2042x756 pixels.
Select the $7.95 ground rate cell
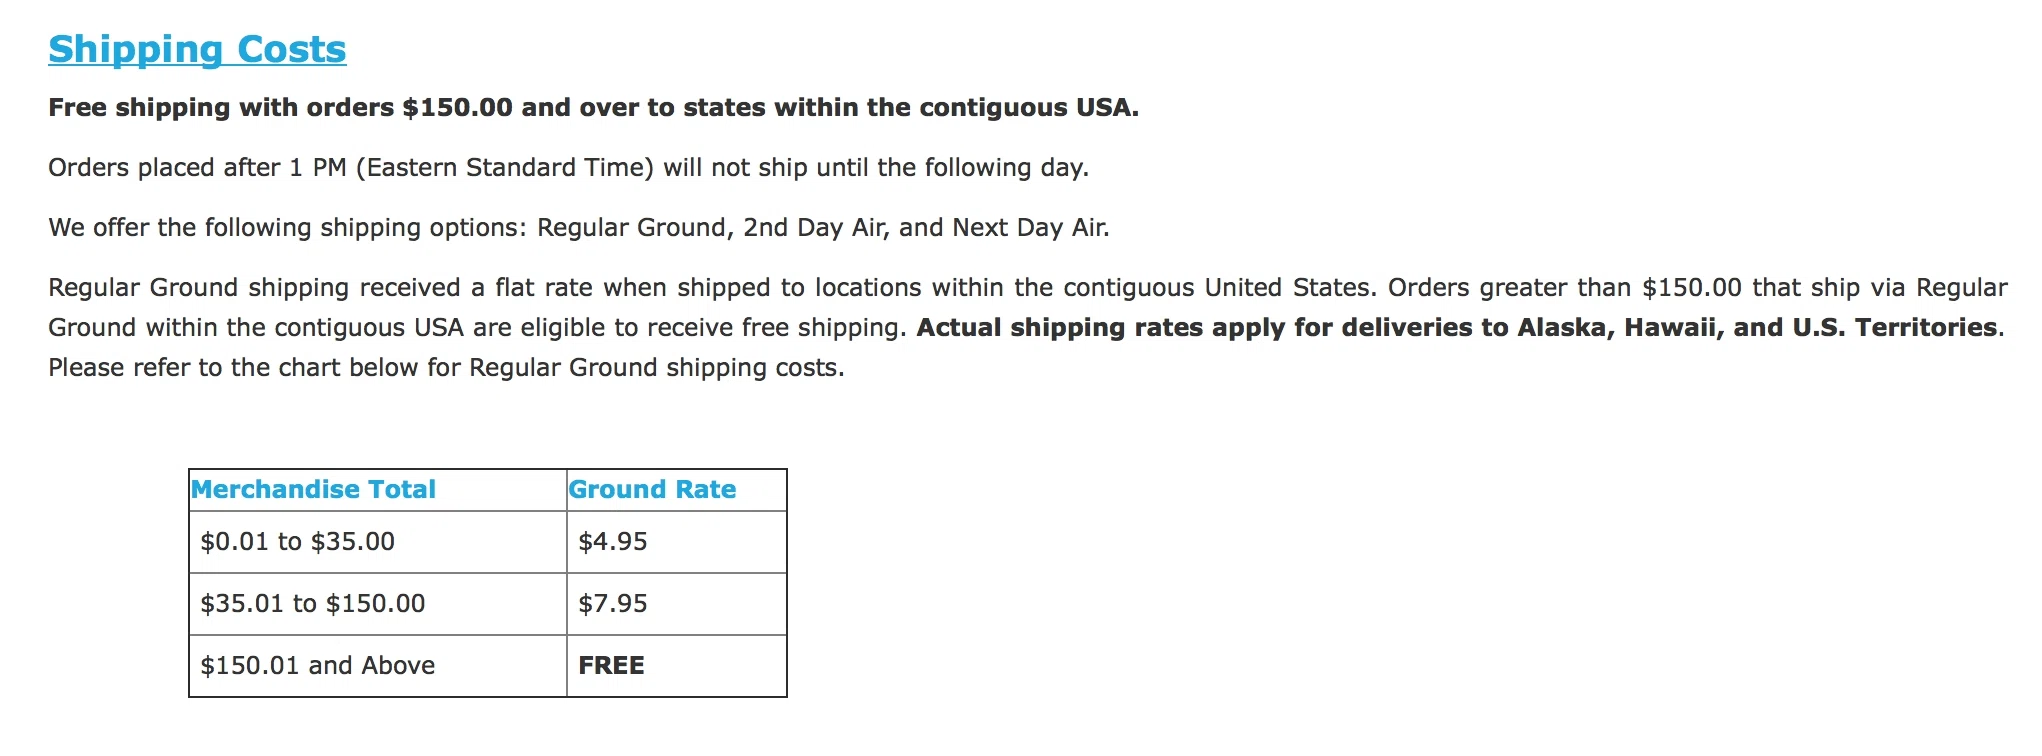tap(677, 604)
